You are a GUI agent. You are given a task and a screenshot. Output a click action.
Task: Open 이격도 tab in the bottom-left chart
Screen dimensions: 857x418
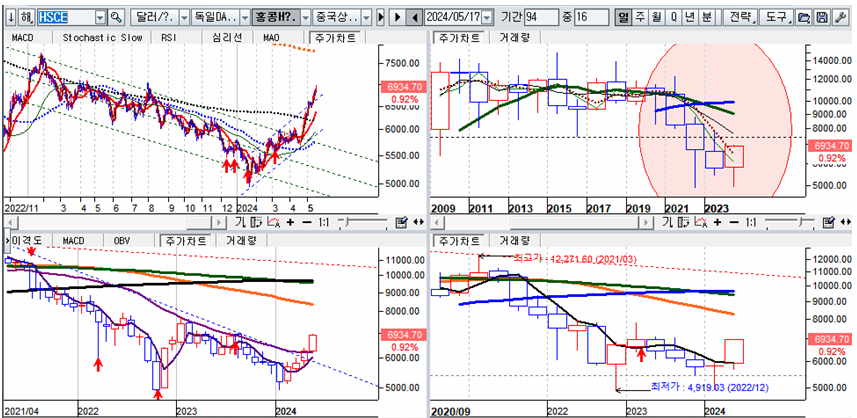tap(31, 241)
